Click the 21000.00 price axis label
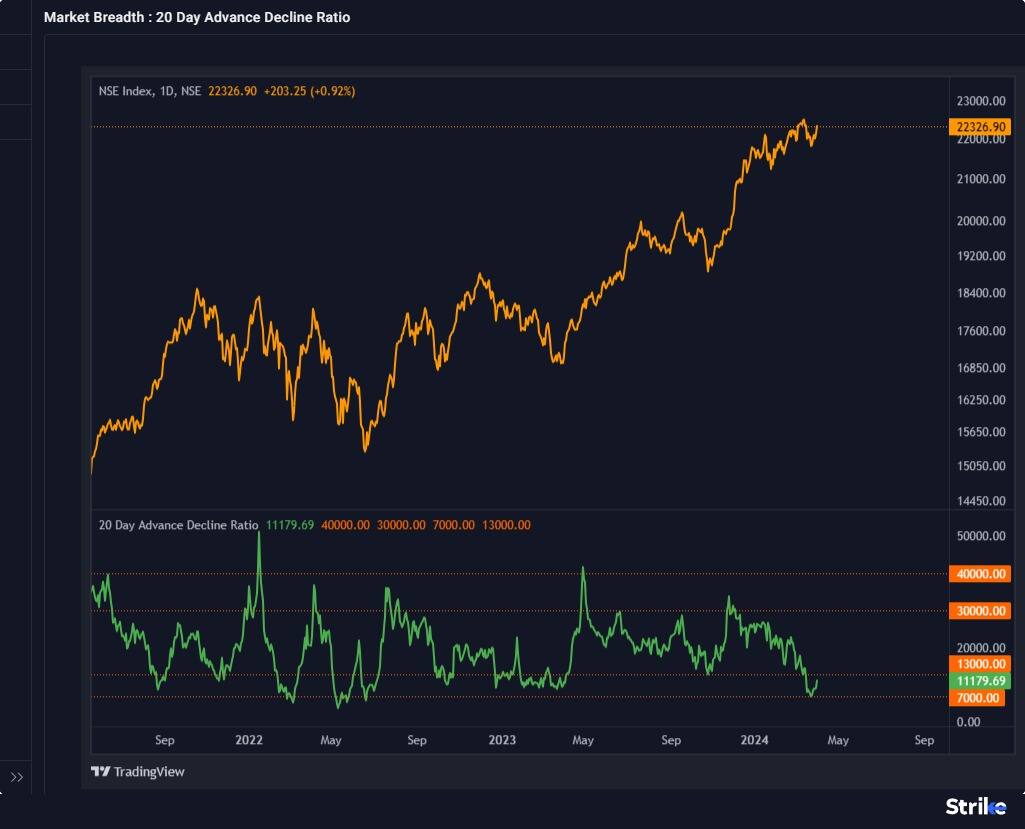The width and height of the screenshot is (1025, 829). (981, 179)
